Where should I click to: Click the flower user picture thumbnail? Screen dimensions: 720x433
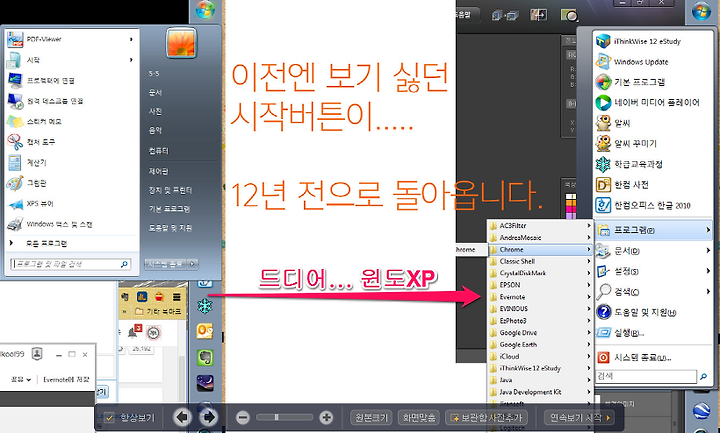pos(181,43)
